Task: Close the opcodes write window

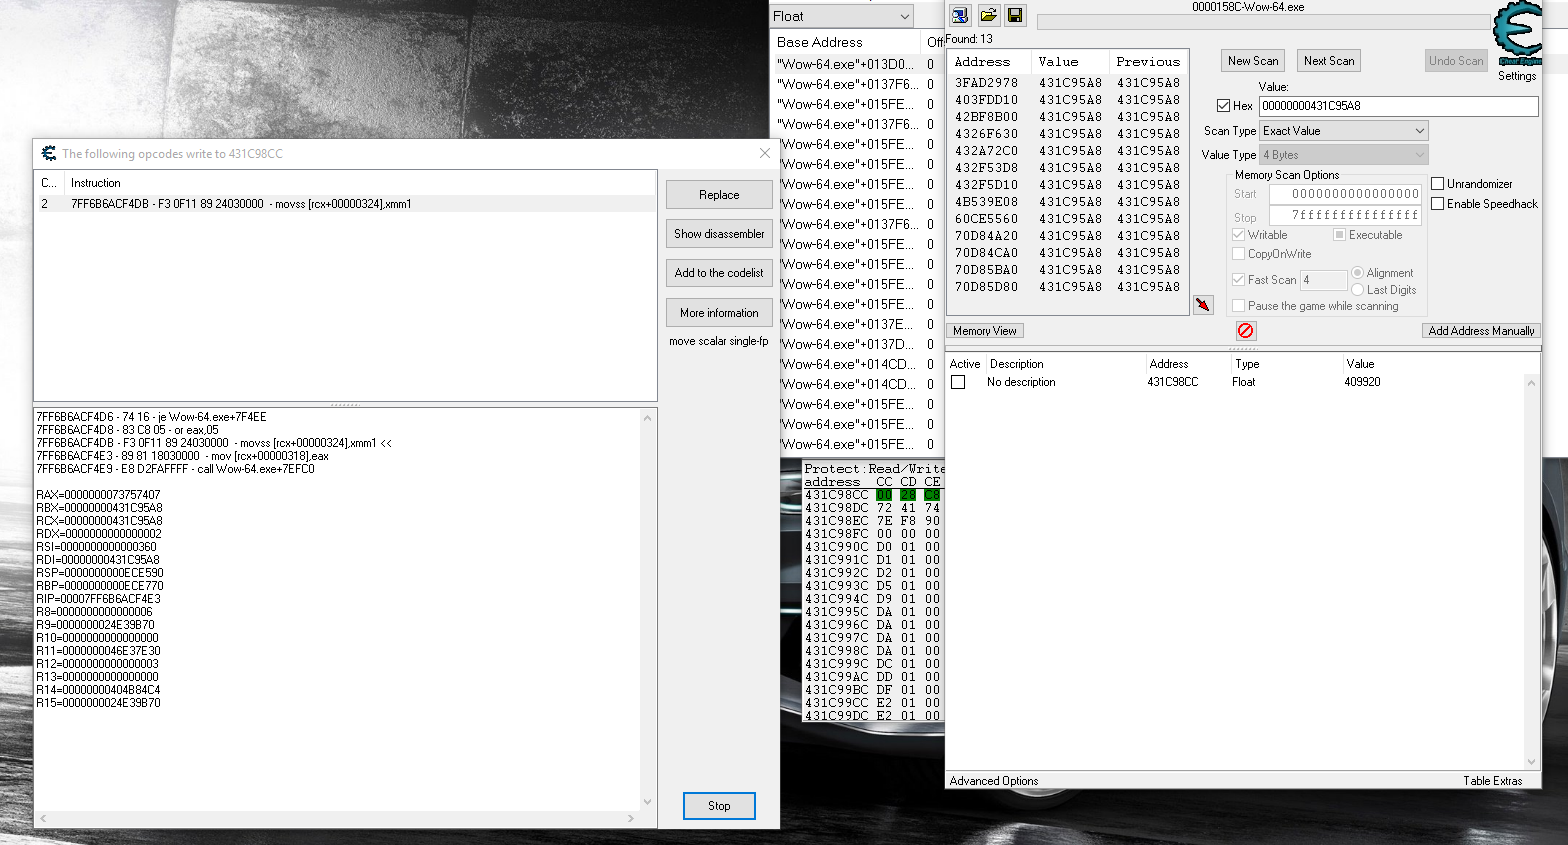Action: (765, 153)
